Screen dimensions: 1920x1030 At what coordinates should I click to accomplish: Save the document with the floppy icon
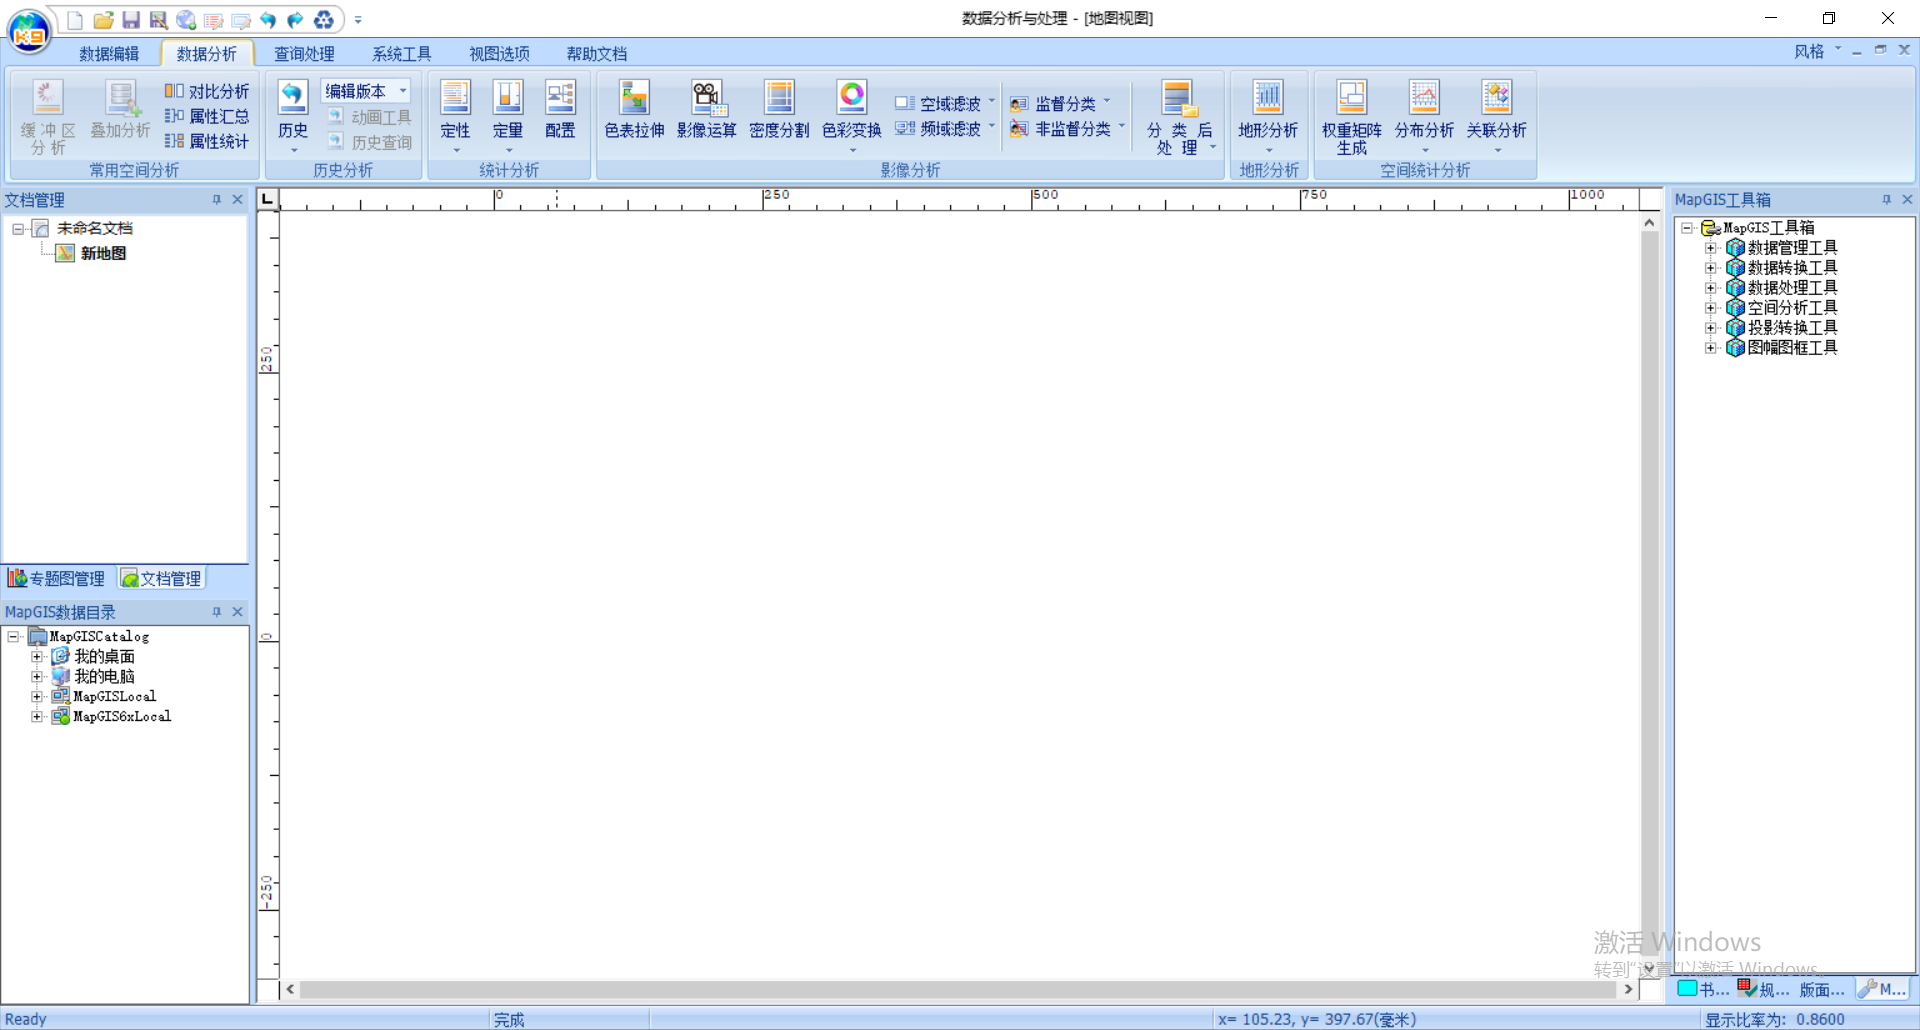tap(131, 19)
